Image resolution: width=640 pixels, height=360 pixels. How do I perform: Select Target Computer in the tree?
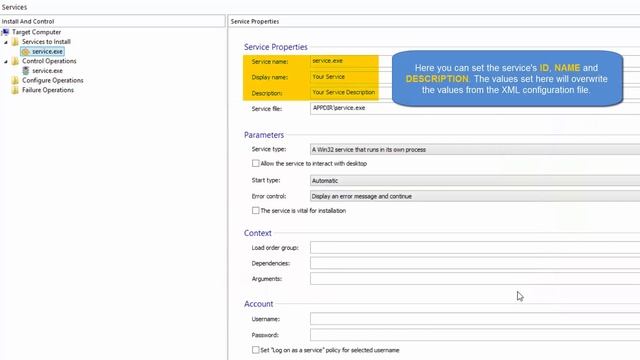36,32
